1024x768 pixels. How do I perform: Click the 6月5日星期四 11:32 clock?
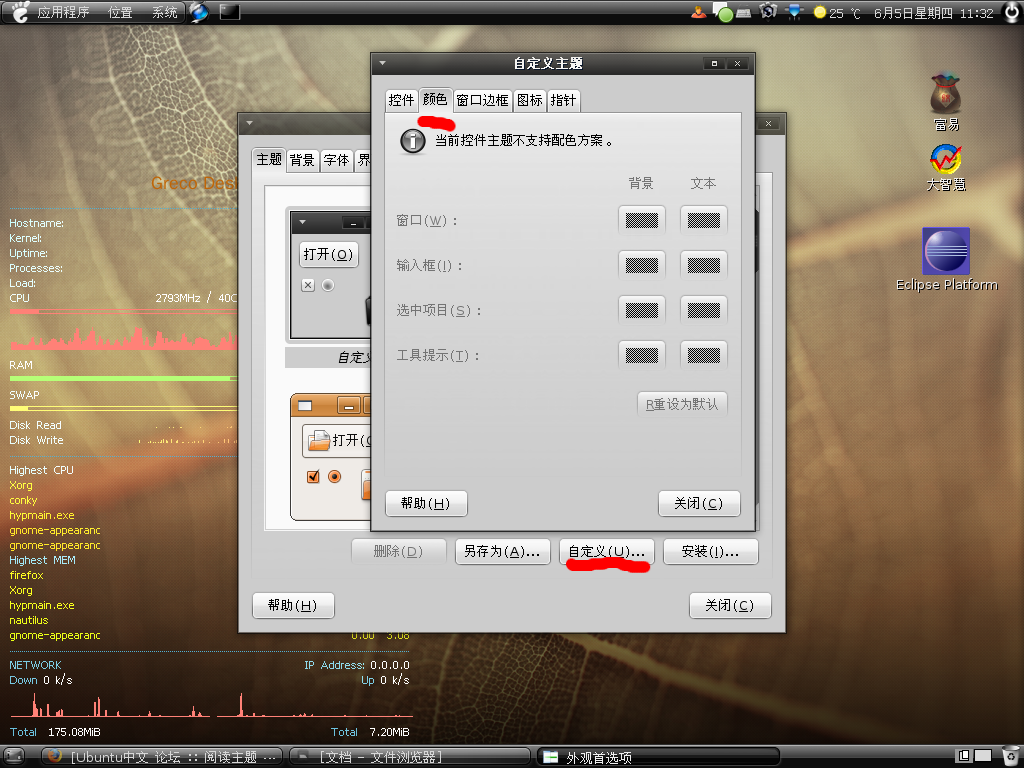[933, 13]
